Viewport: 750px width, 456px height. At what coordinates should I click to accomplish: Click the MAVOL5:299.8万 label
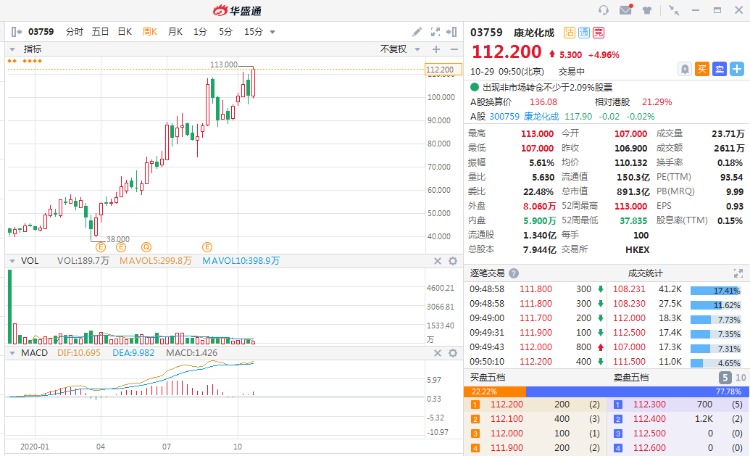coord(155,261)
